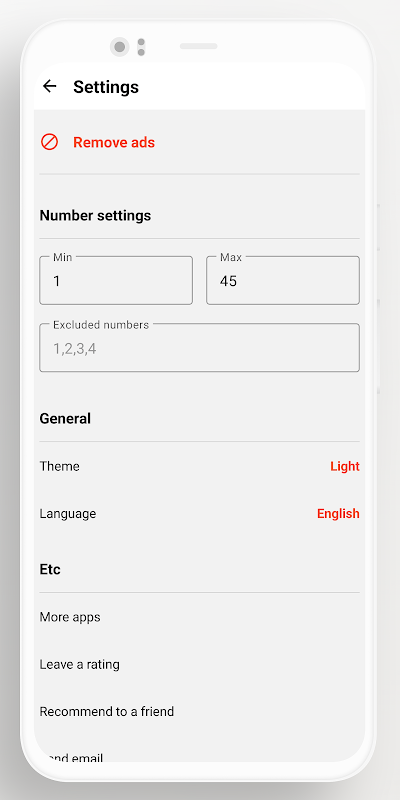Tap the back arrow icon
400x800 pixels.
click(49, 86)
